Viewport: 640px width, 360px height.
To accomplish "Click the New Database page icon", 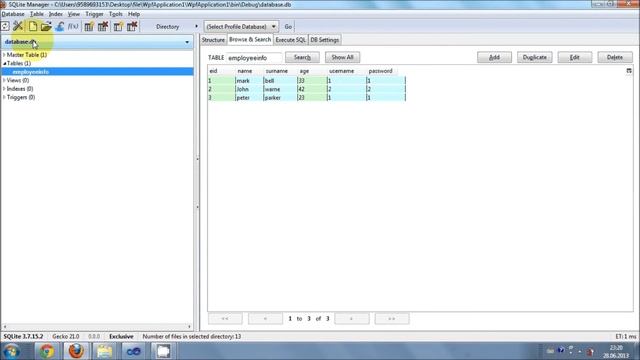I will pos(33,27).
